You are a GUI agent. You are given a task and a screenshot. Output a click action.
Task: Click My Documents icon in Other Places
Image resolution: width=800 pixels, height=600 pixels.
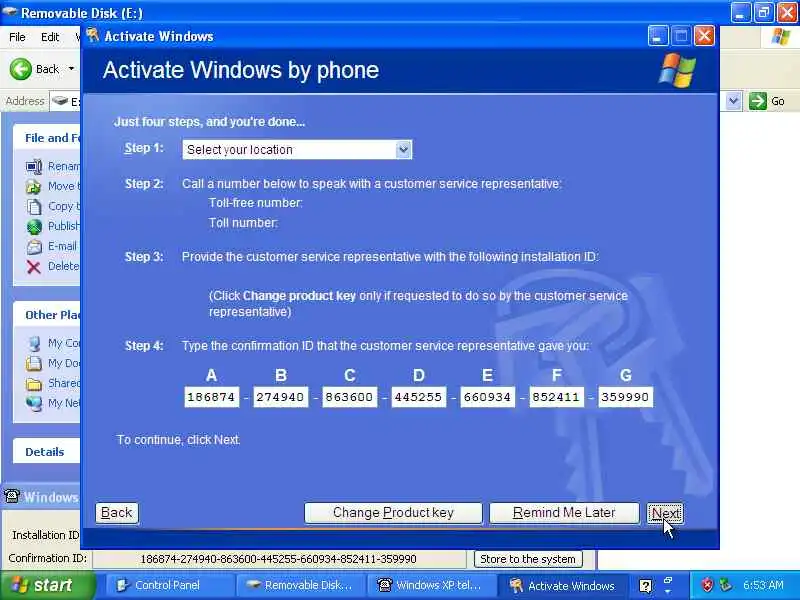pos(34,363)
